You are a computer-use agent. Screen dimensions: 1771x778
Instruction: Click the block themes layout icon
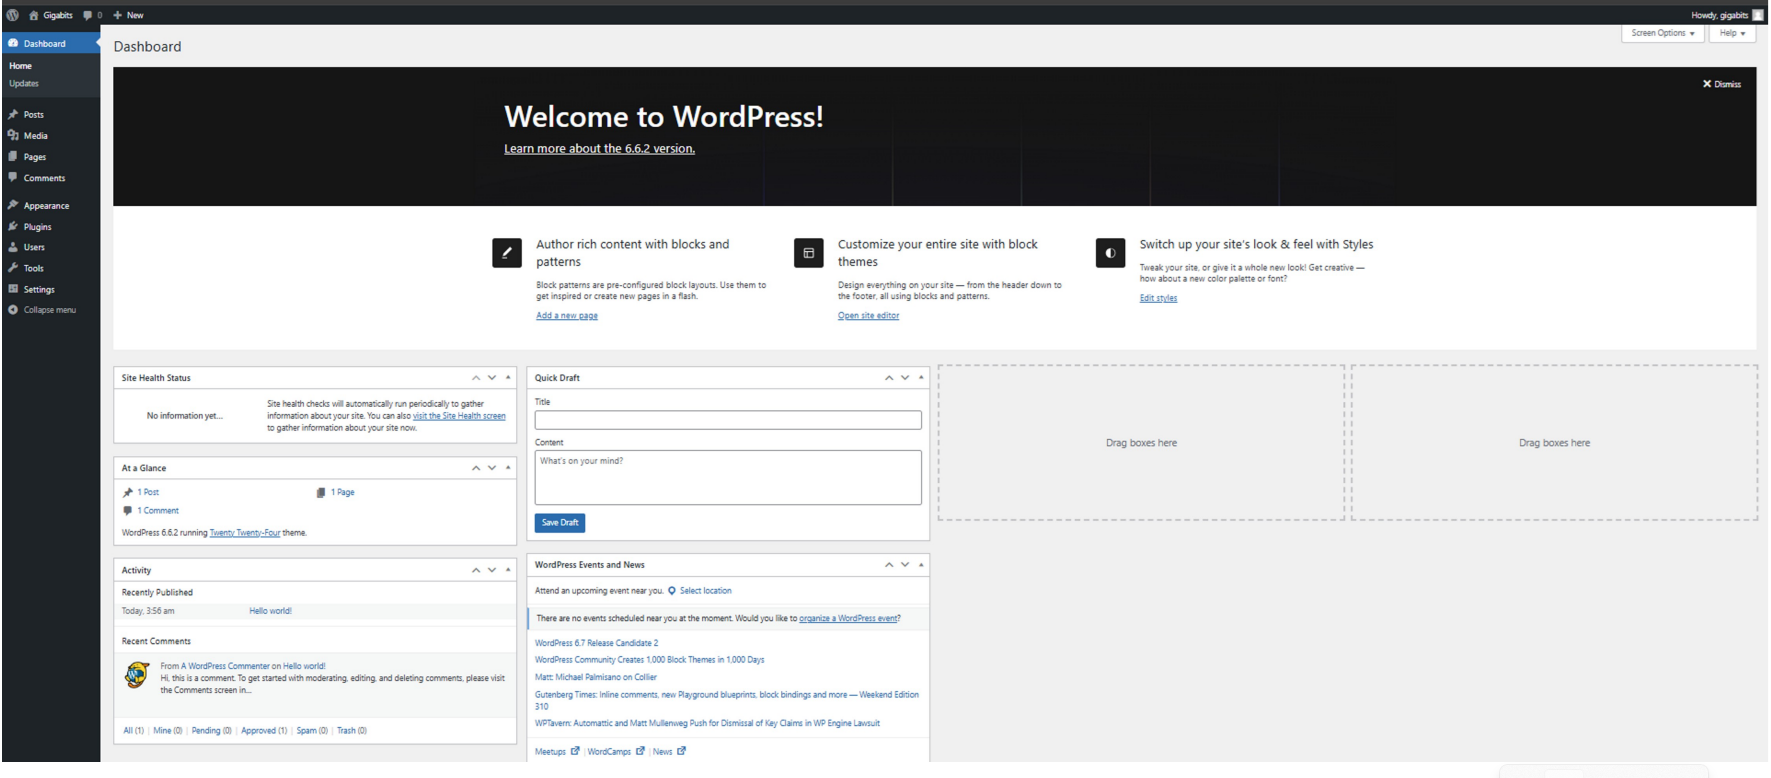coord(808,253)
